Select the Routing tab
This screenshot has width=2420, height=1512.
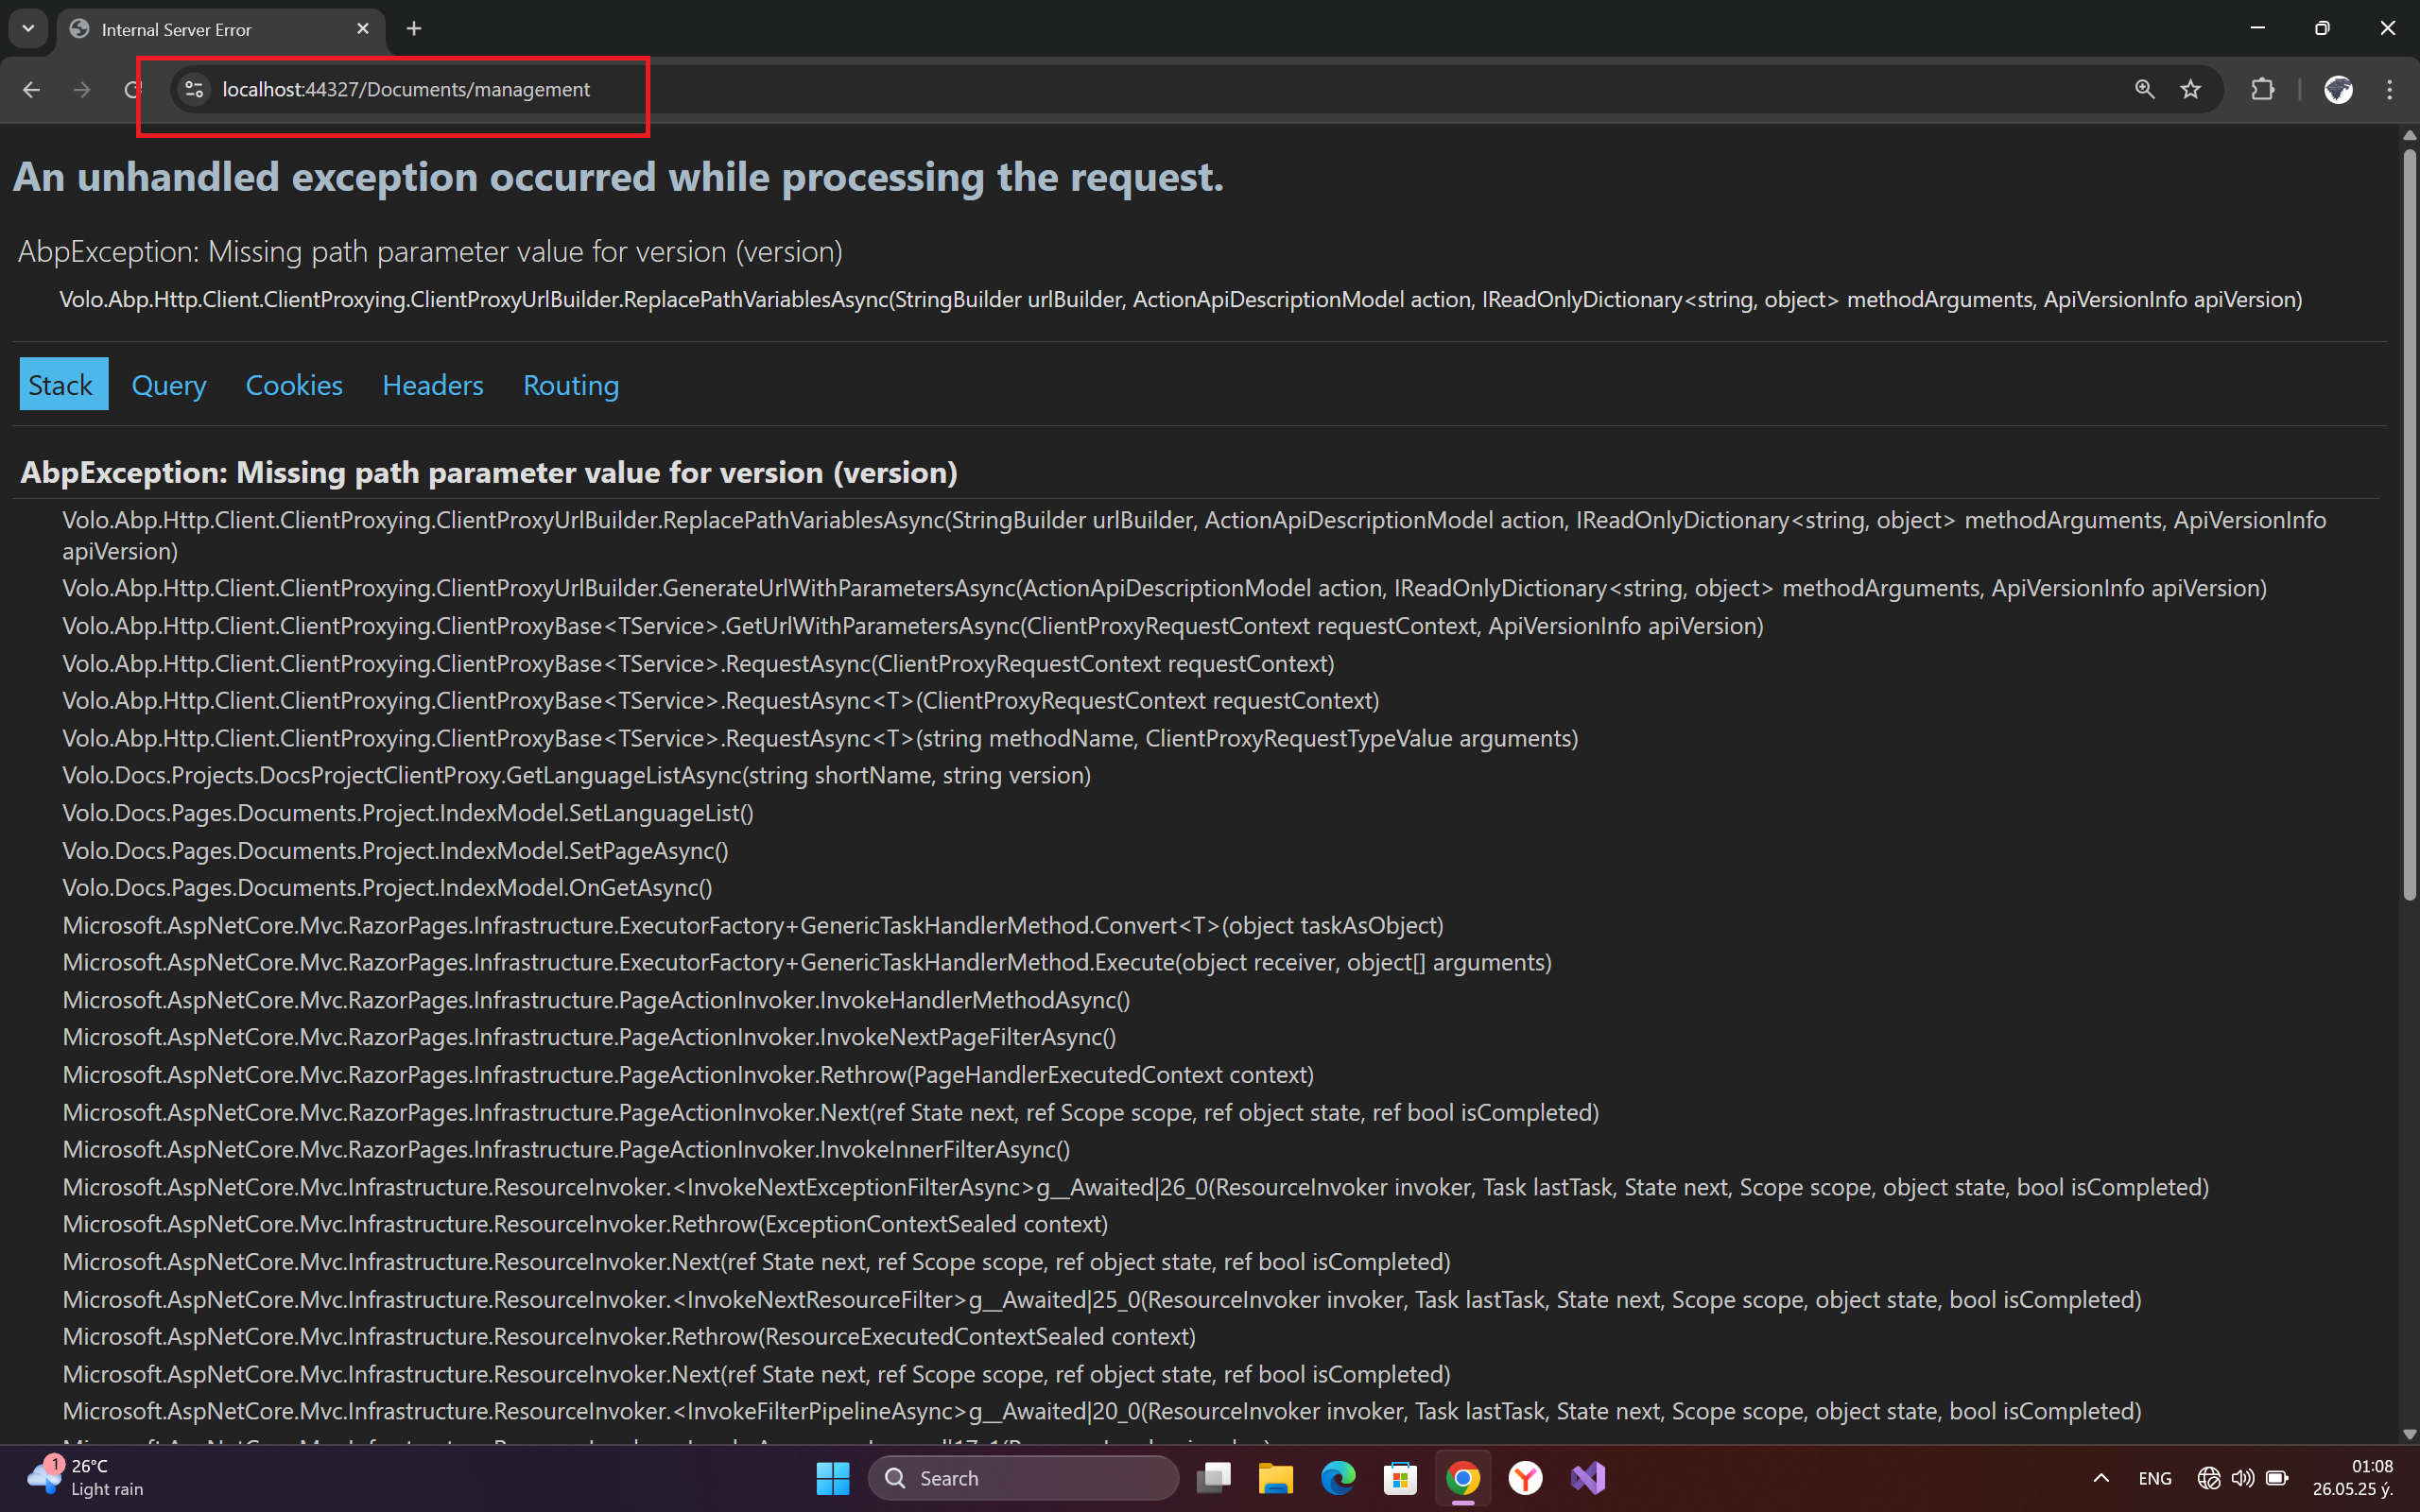coord(571,385)
